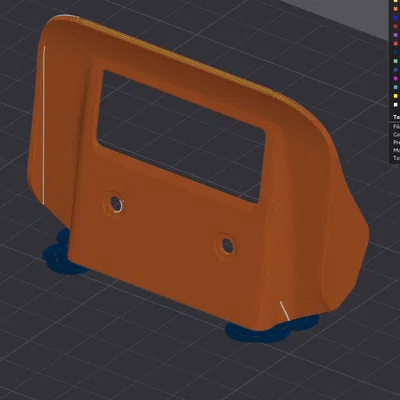This screenshot has height=400, width=400.
Task: Click the purple legend color swatch
Action: pyautogui.click(x=396, y=35)
